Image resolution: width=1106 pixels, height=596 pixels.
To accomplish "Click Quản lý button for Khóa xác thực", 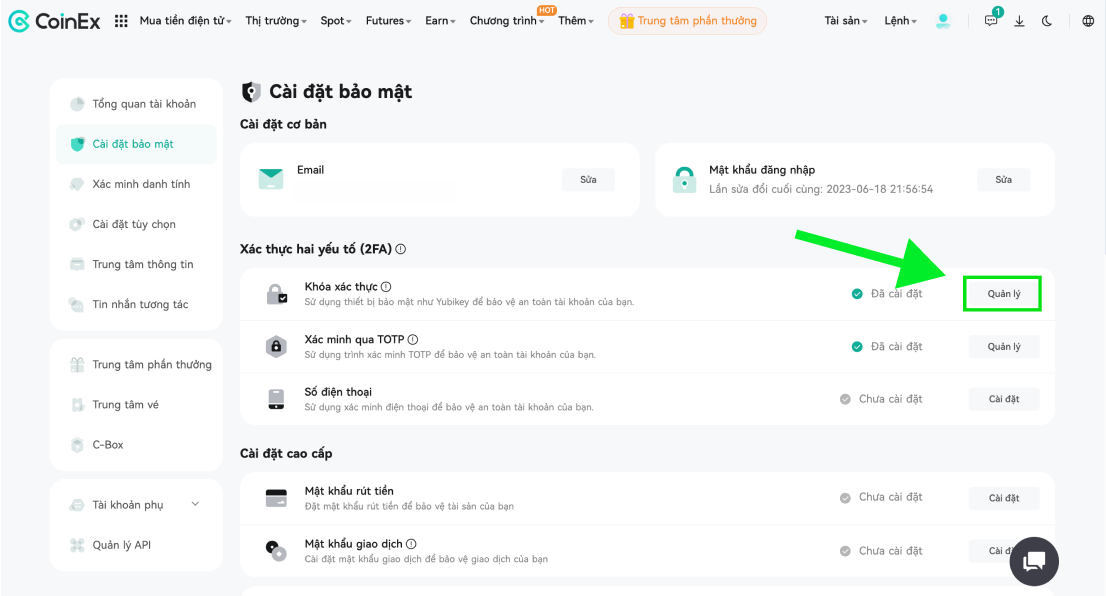I will click(x=1003, y=293).
